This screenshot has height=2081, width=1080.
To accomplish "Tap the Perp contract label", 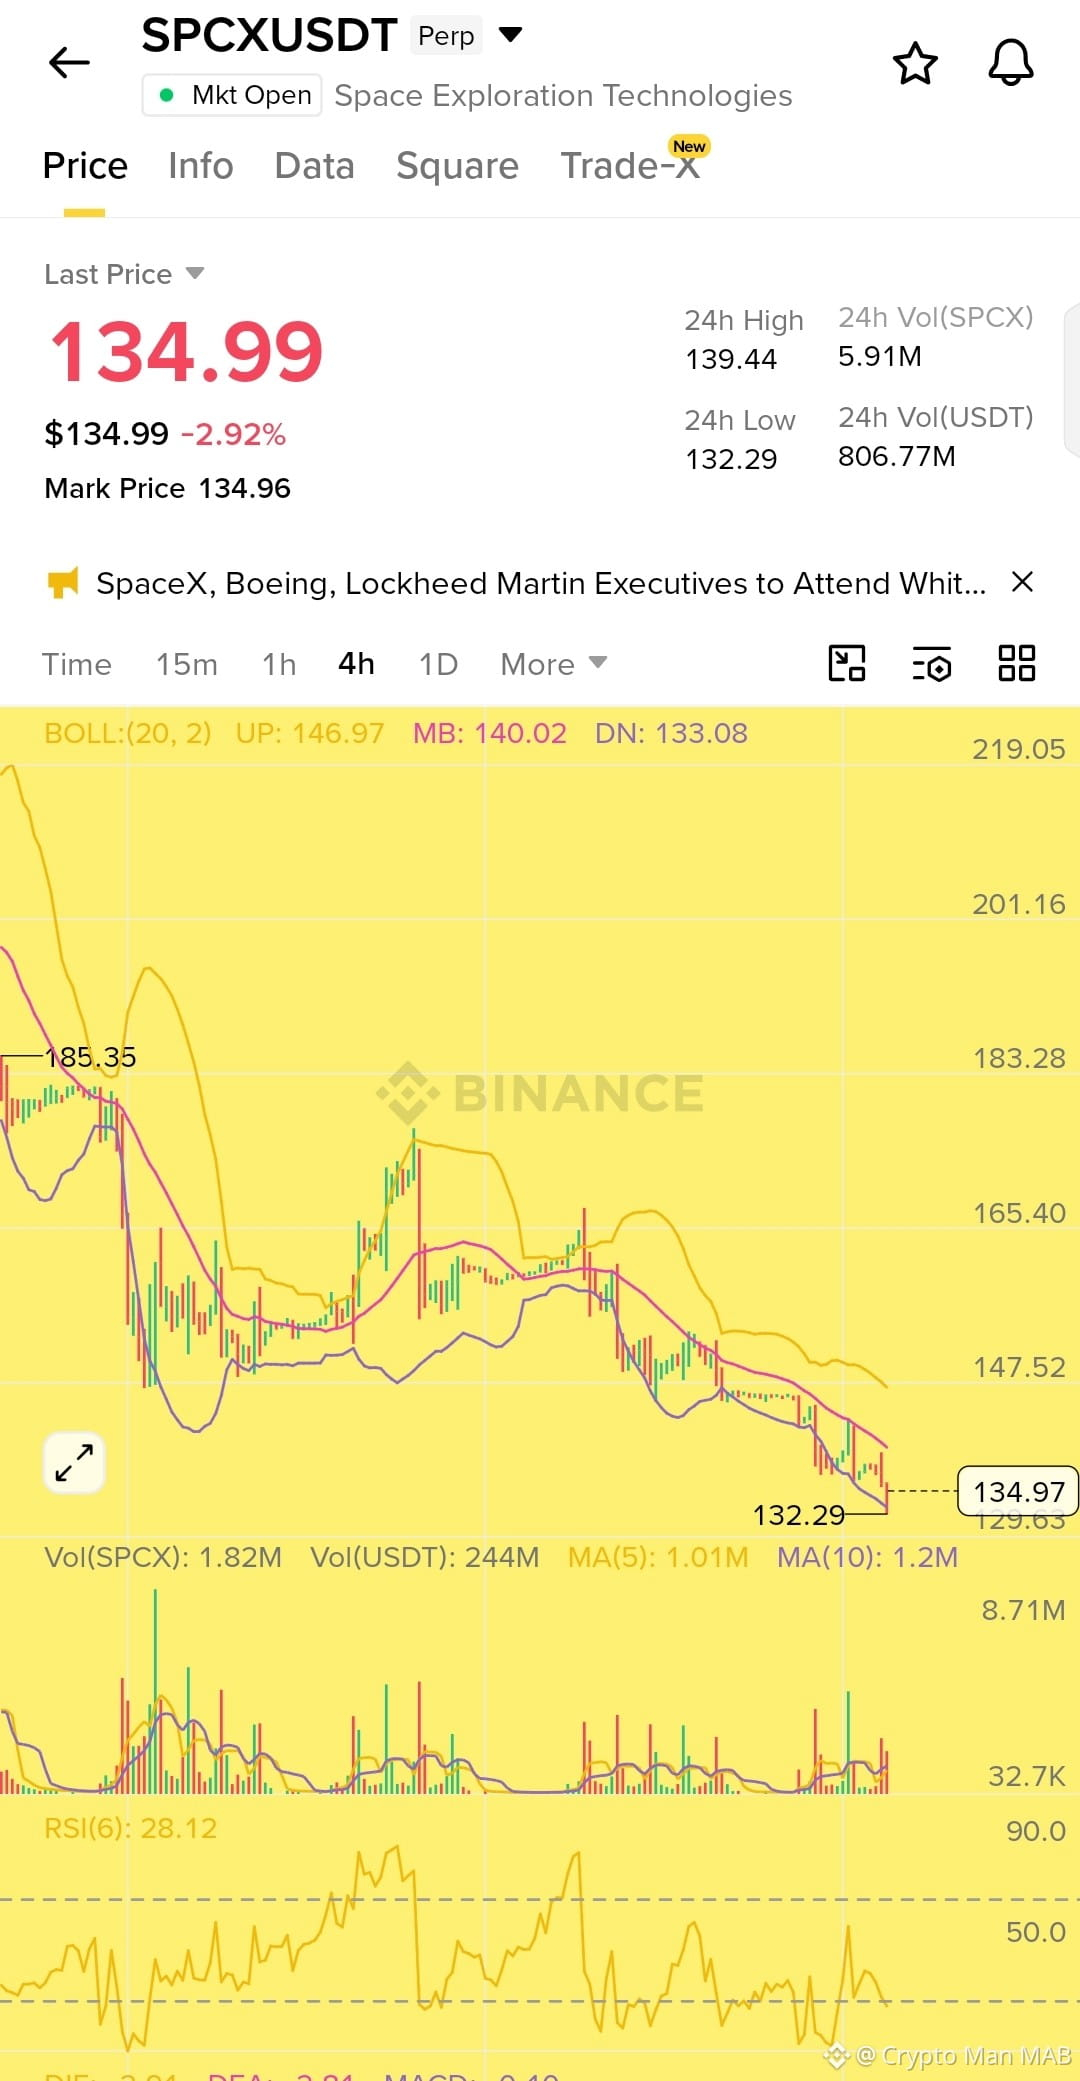I will (446, 36).
